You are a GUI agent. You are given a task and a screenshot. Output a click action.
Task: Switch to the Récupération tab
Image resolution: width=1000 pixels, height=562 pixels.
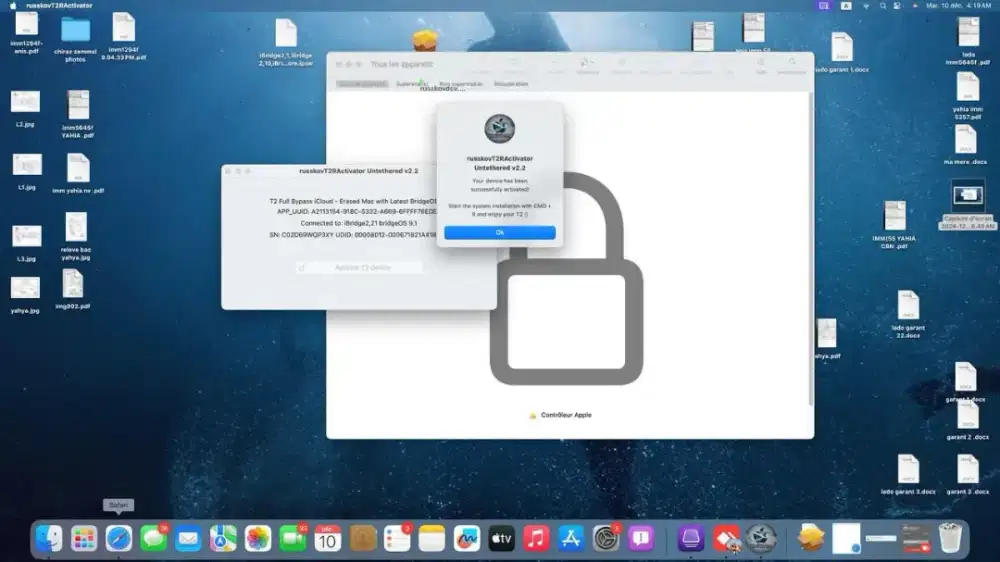[510, 84]
